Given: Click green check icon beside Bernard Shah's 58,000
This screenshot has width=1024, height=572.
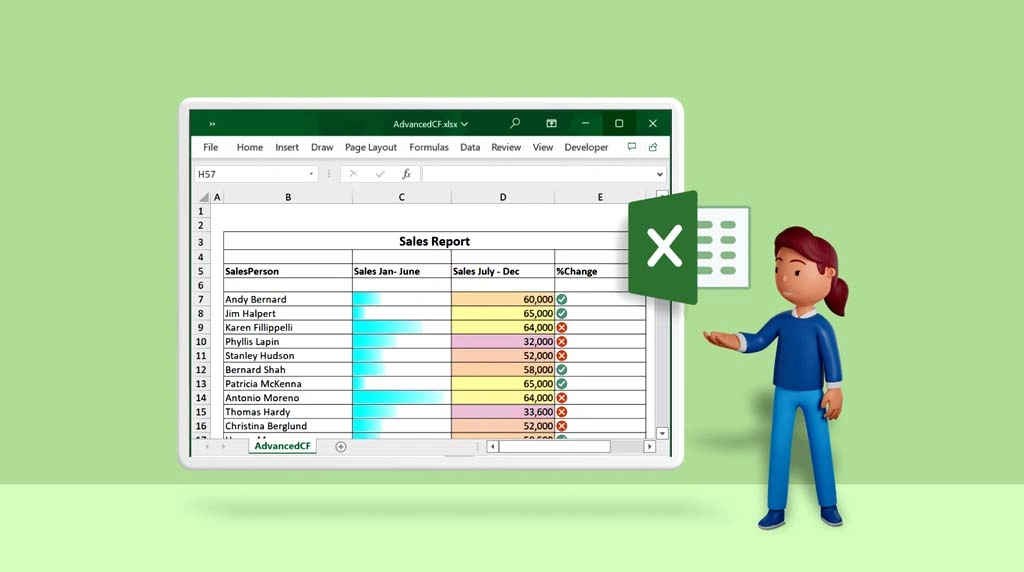Looking at the screenshot, I should 562,370.
